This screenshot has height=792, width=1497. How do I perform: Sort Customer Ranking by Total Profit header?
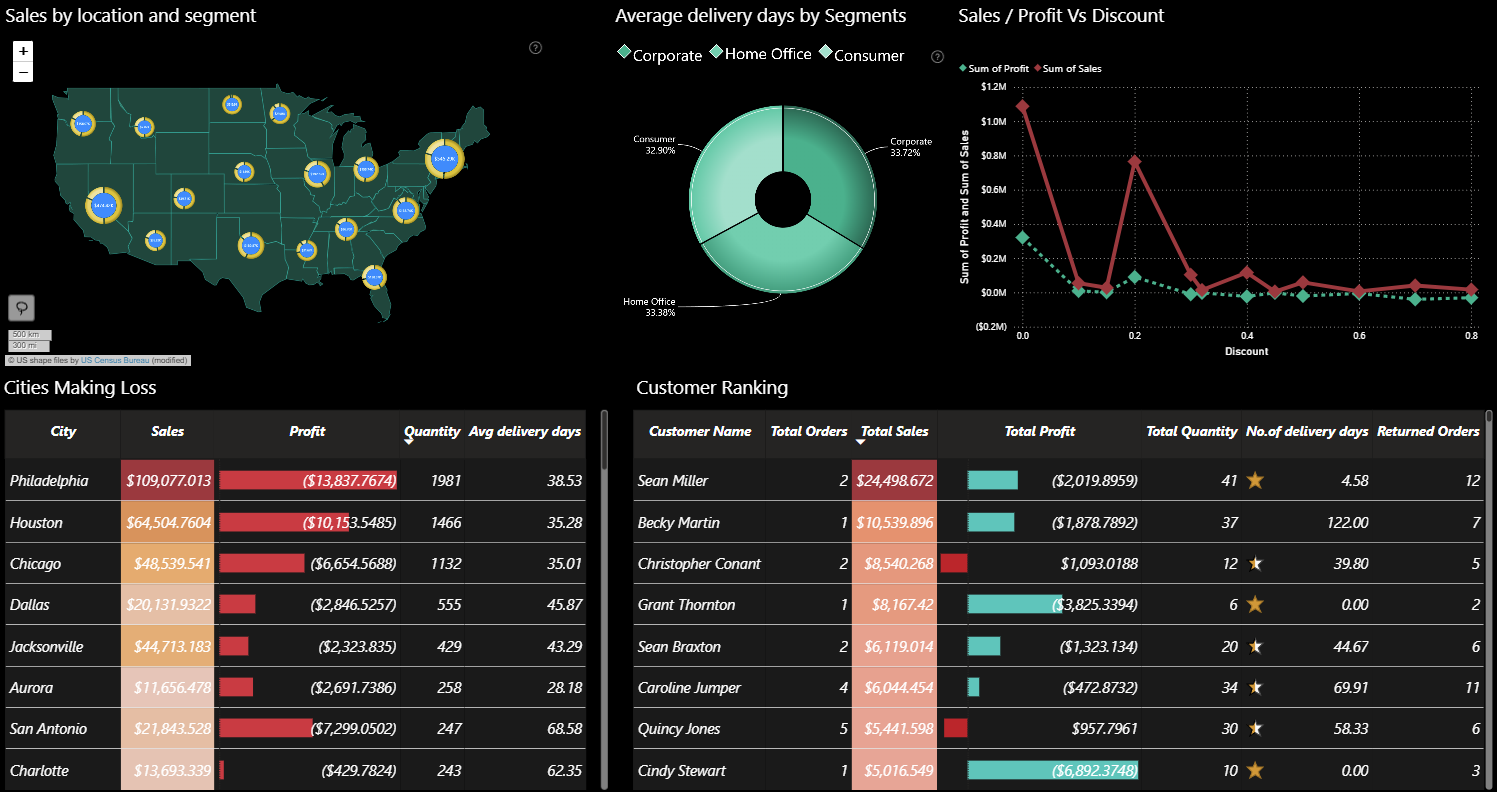pos(1040,432)
